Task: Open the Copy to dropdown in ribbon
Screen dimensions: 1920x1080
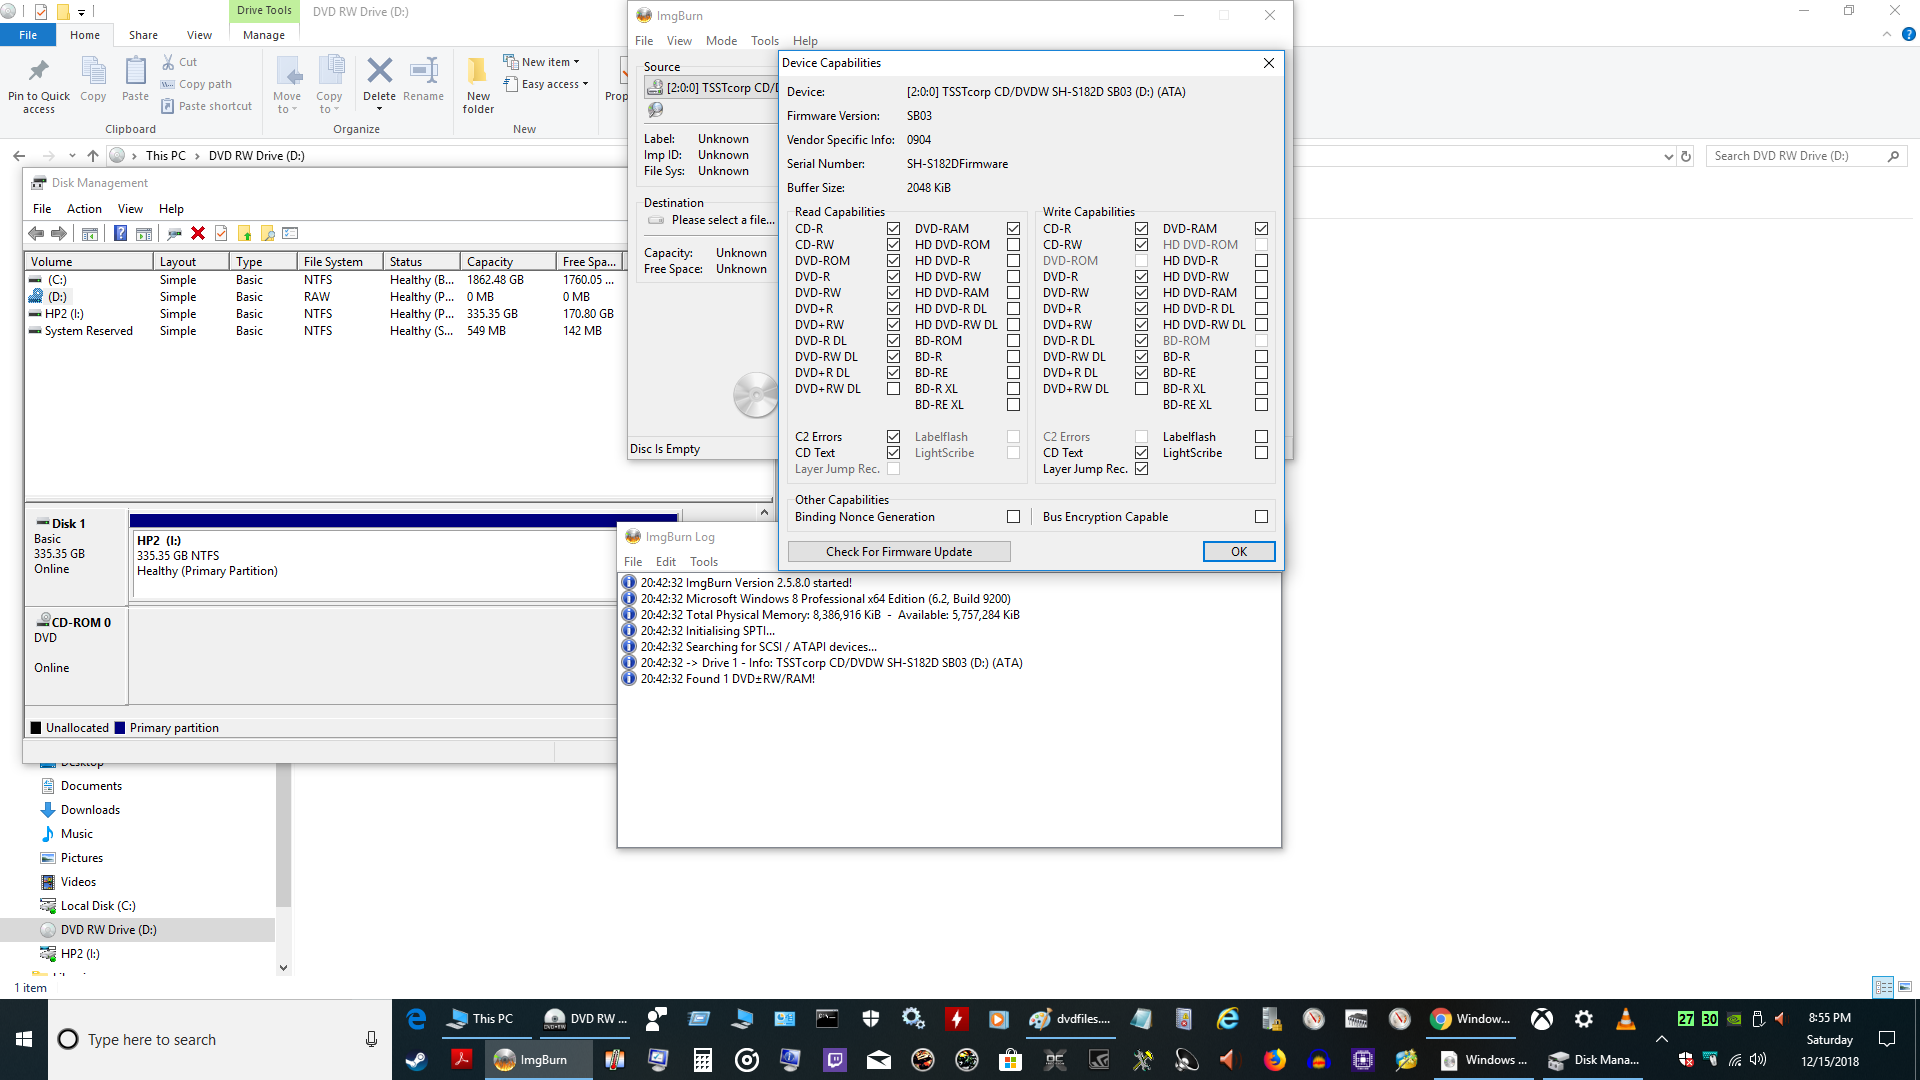Action: [x=329, y=84]
